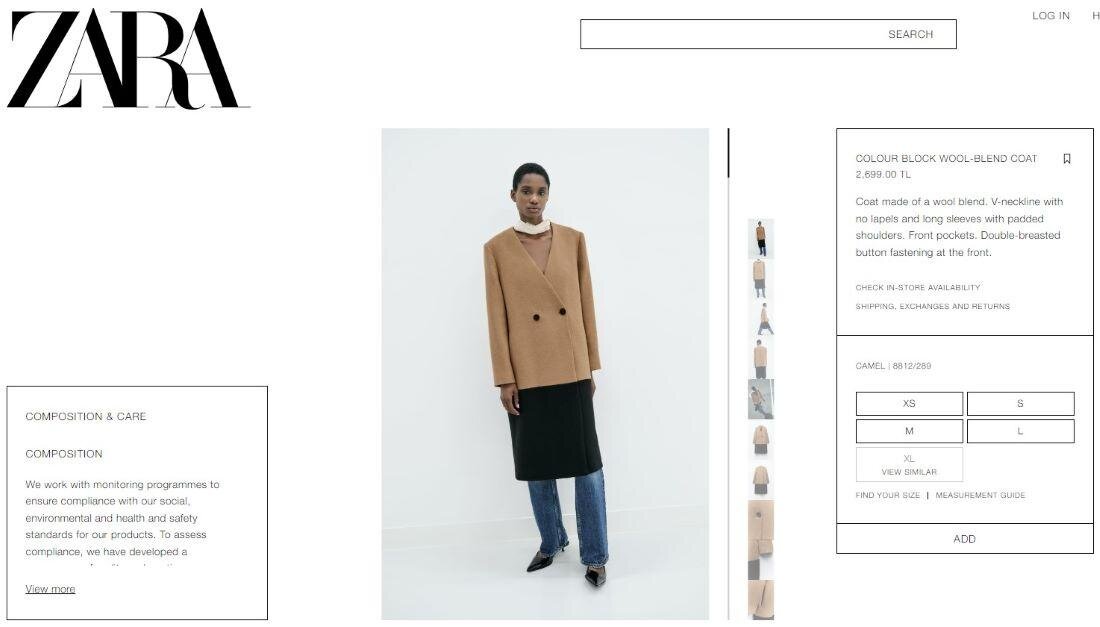The width and height of the screenshot is (1100, 627).
Task: Select the walking model thumbnail
Action: point(760,319)
